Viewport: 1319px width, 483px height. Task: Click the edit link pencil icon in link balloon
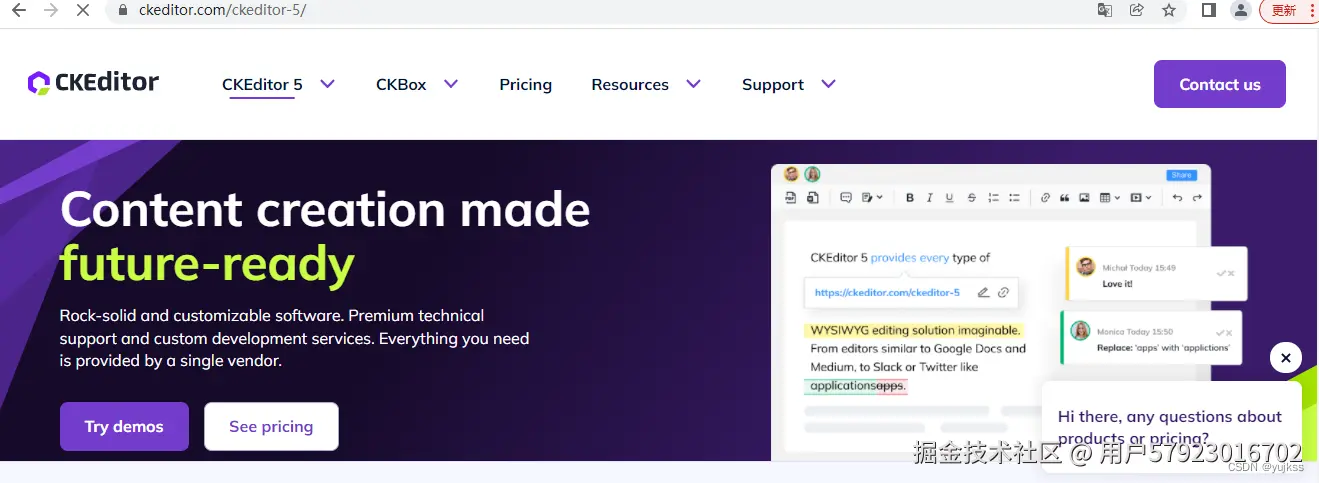983,293
